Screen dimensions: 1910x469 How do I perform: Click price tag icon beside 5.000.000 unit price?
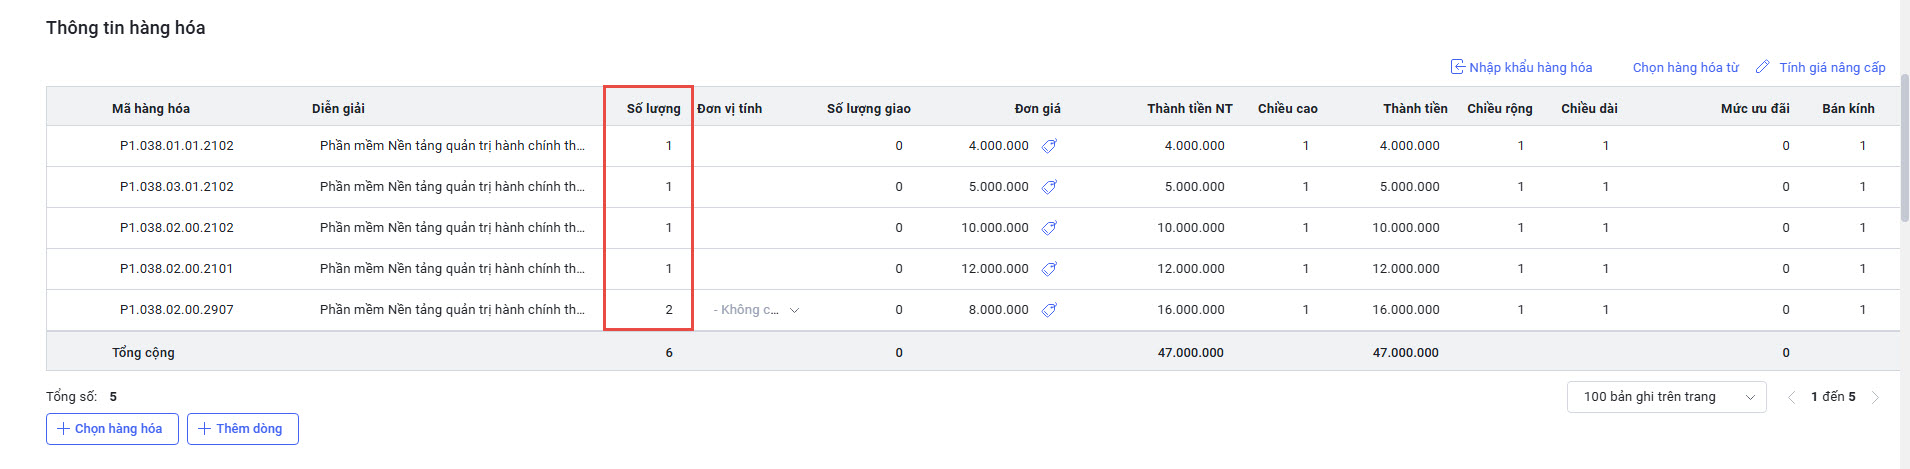(1049, 187)
